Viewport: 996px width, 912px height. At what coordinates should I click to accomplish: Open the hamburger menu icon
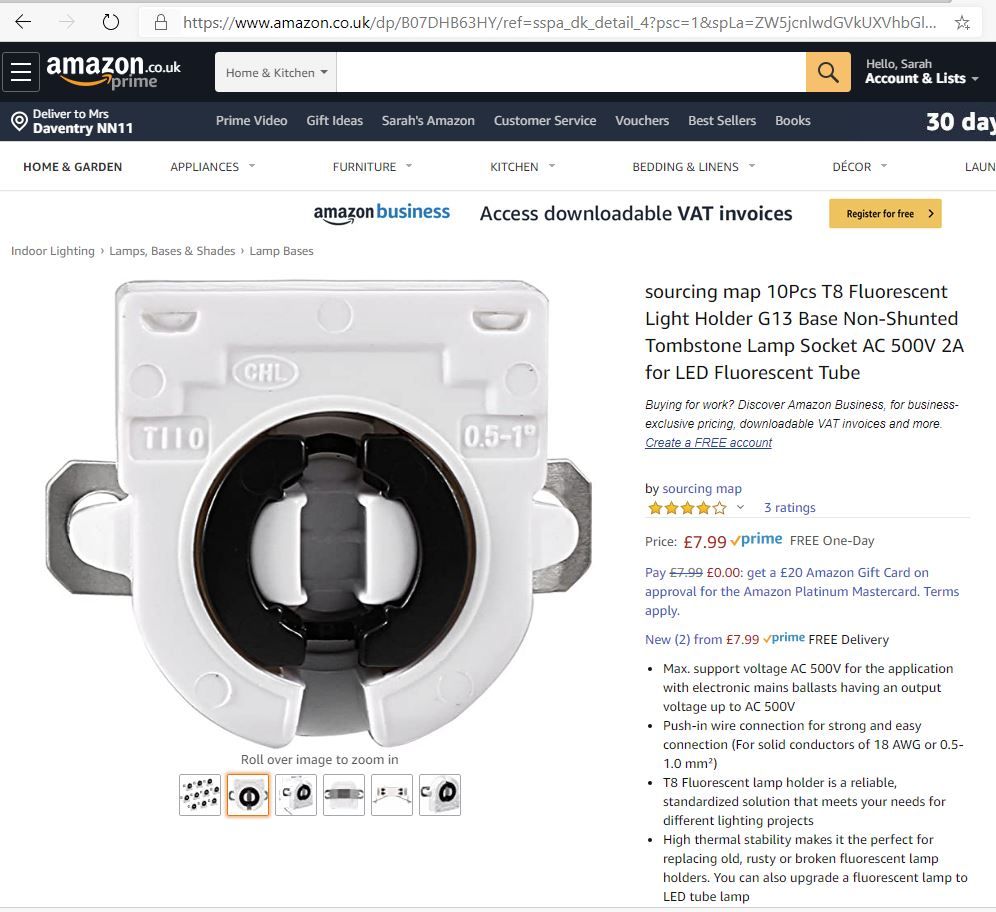[21, 72]
